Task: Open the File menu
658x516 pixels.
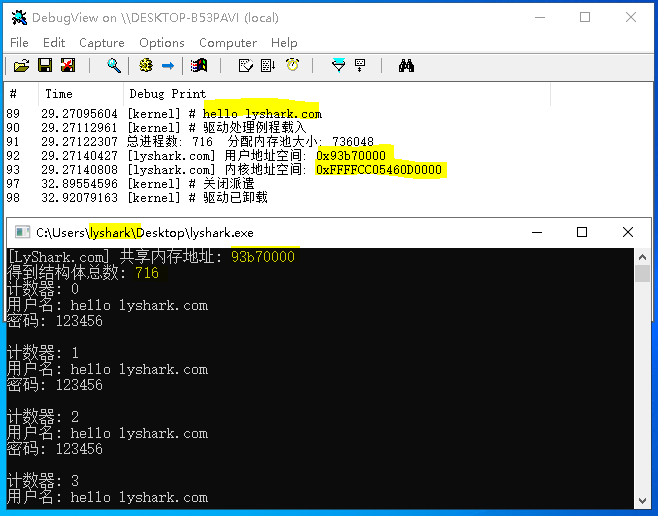Action: [19, 43]
